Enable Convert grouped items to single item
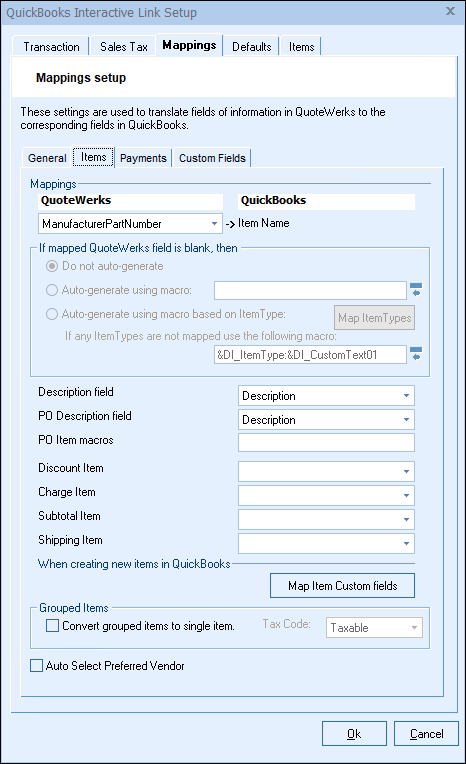466x764 pixels. click(52, 626)
